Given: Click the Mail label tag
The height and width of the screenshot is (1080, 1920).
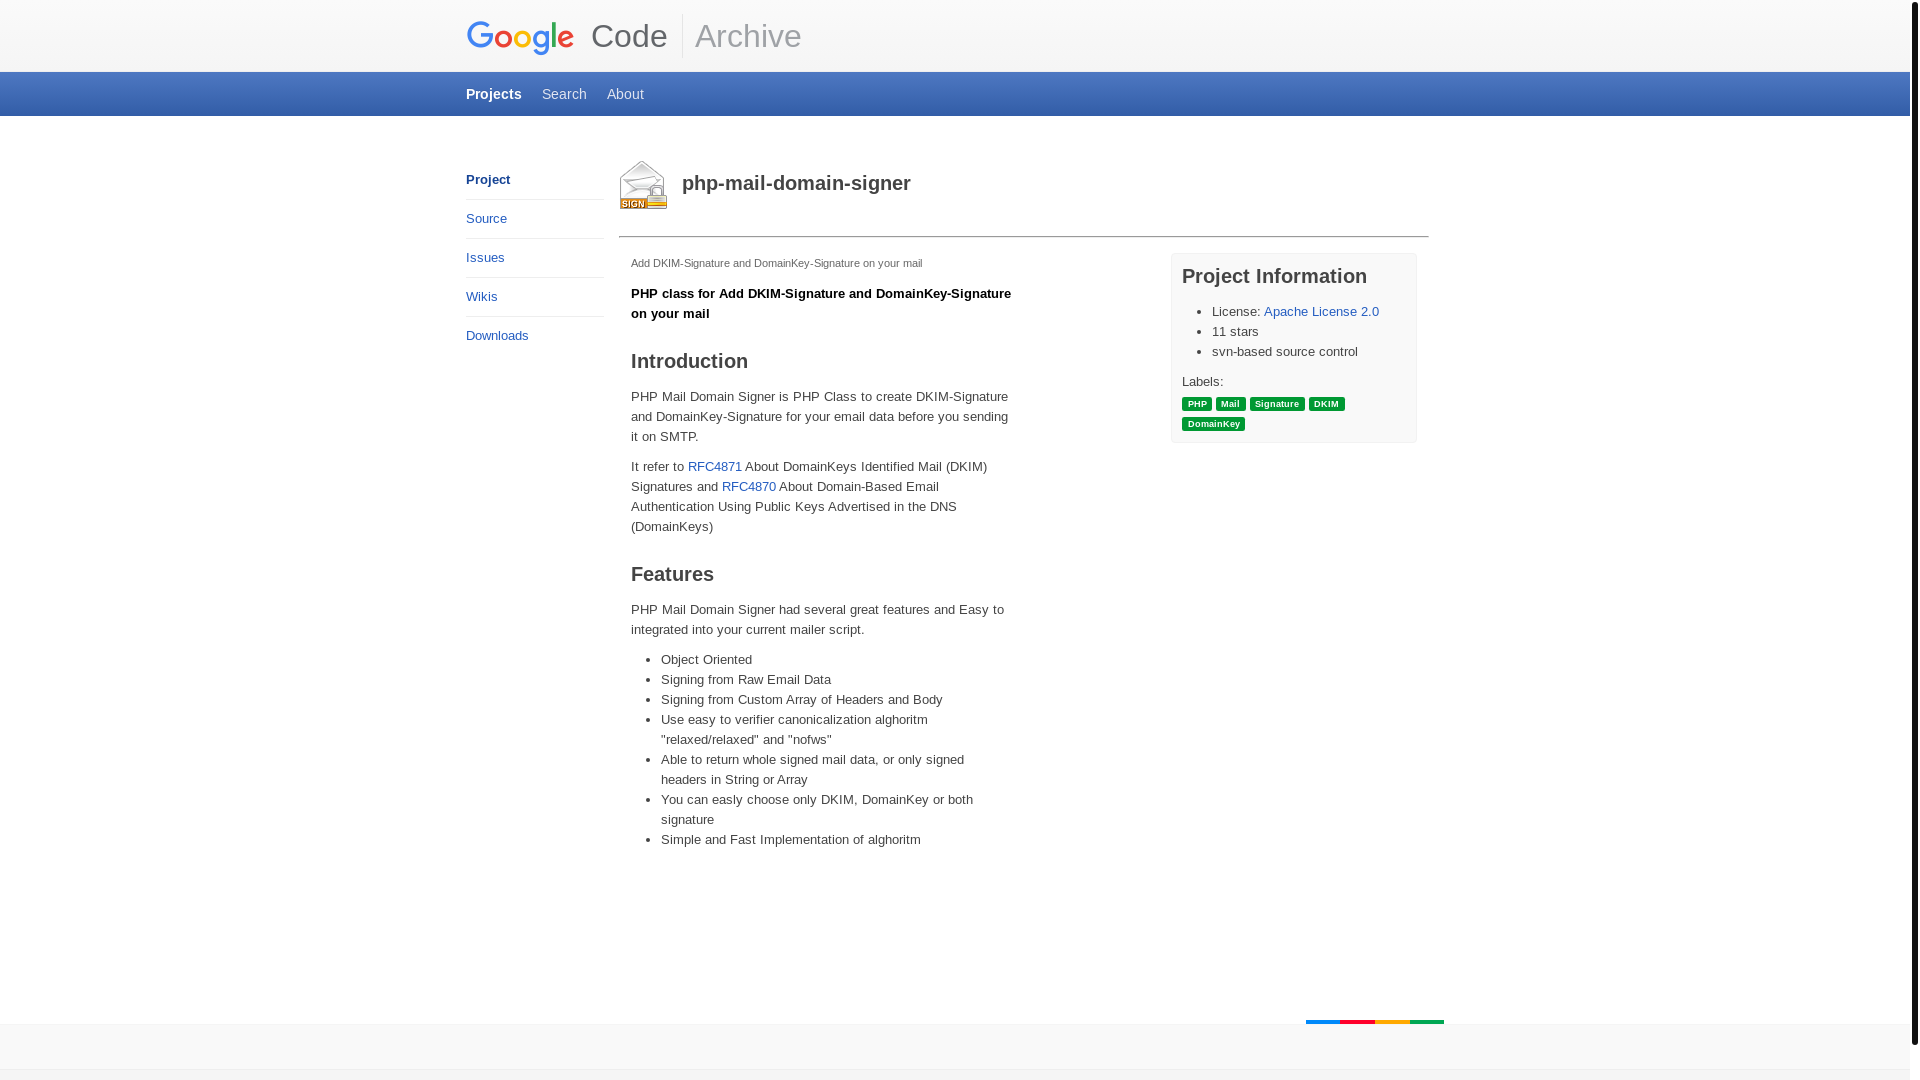Looking at the screenshot, I should tap(1230, 404).
